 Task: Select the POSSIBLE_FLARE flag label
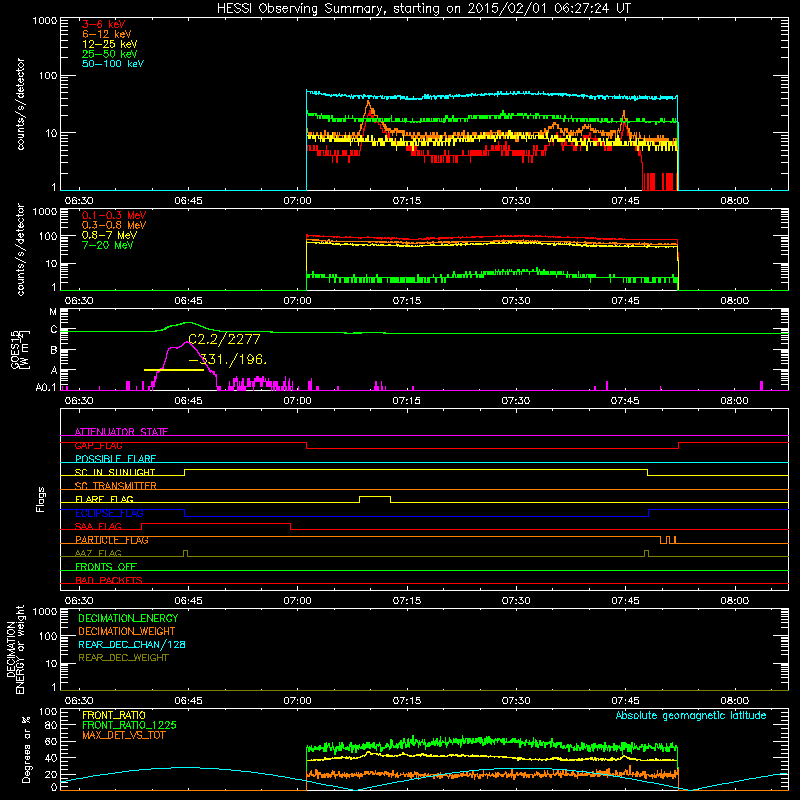point(115,459)
